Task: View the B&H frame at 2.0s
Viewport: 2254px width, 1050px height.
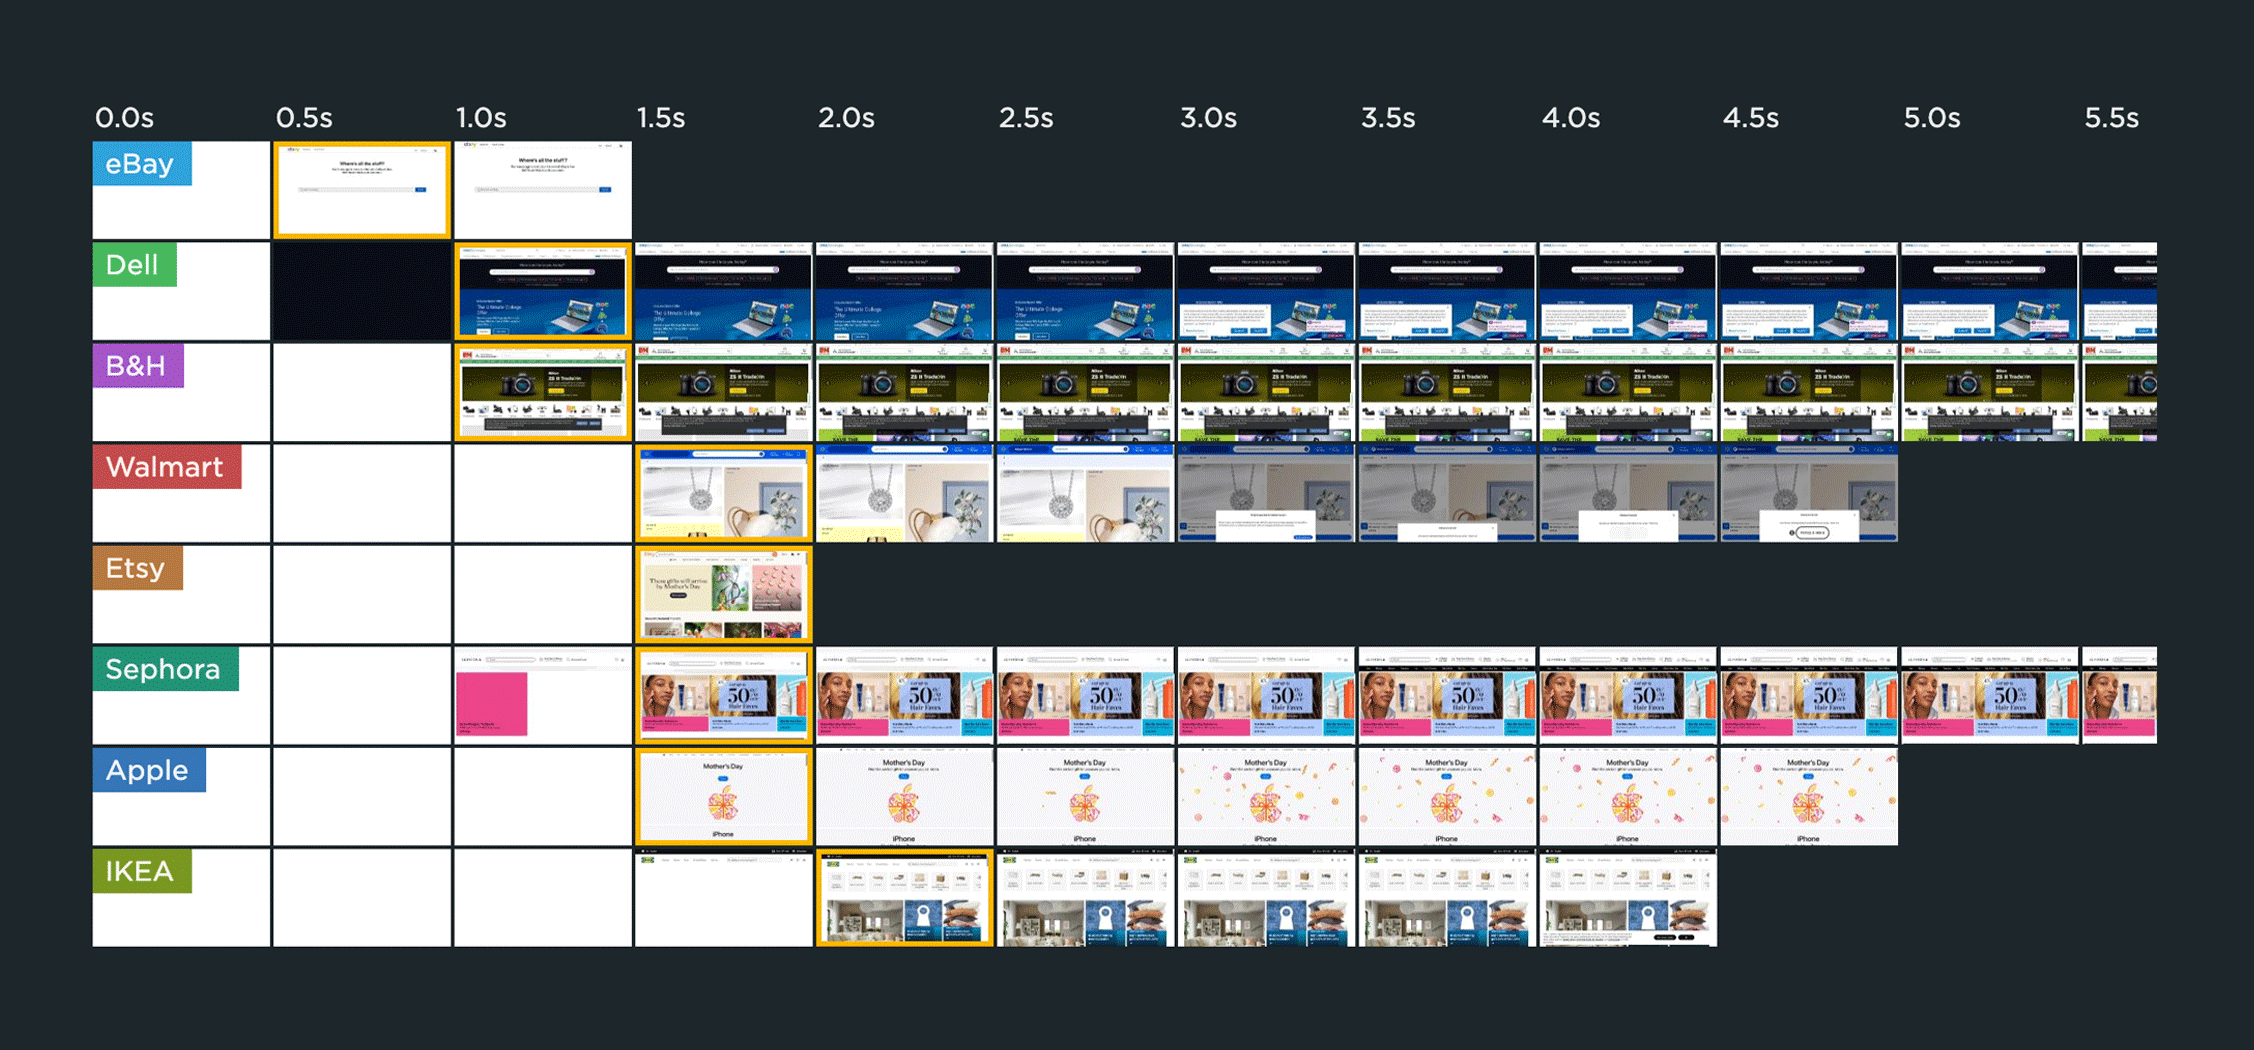Action: tap(905, 392)
